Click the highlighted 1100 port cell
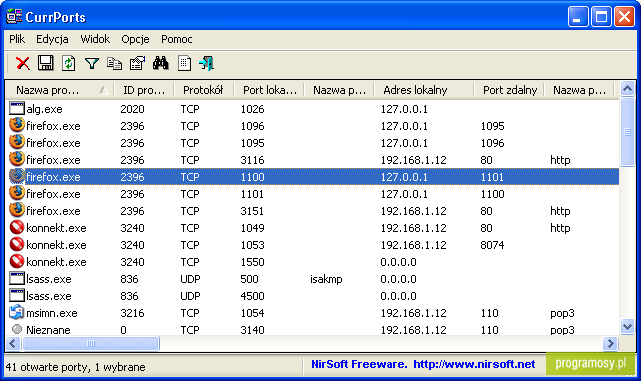This screenshot has width=641, height=381. tap(252, 177)
